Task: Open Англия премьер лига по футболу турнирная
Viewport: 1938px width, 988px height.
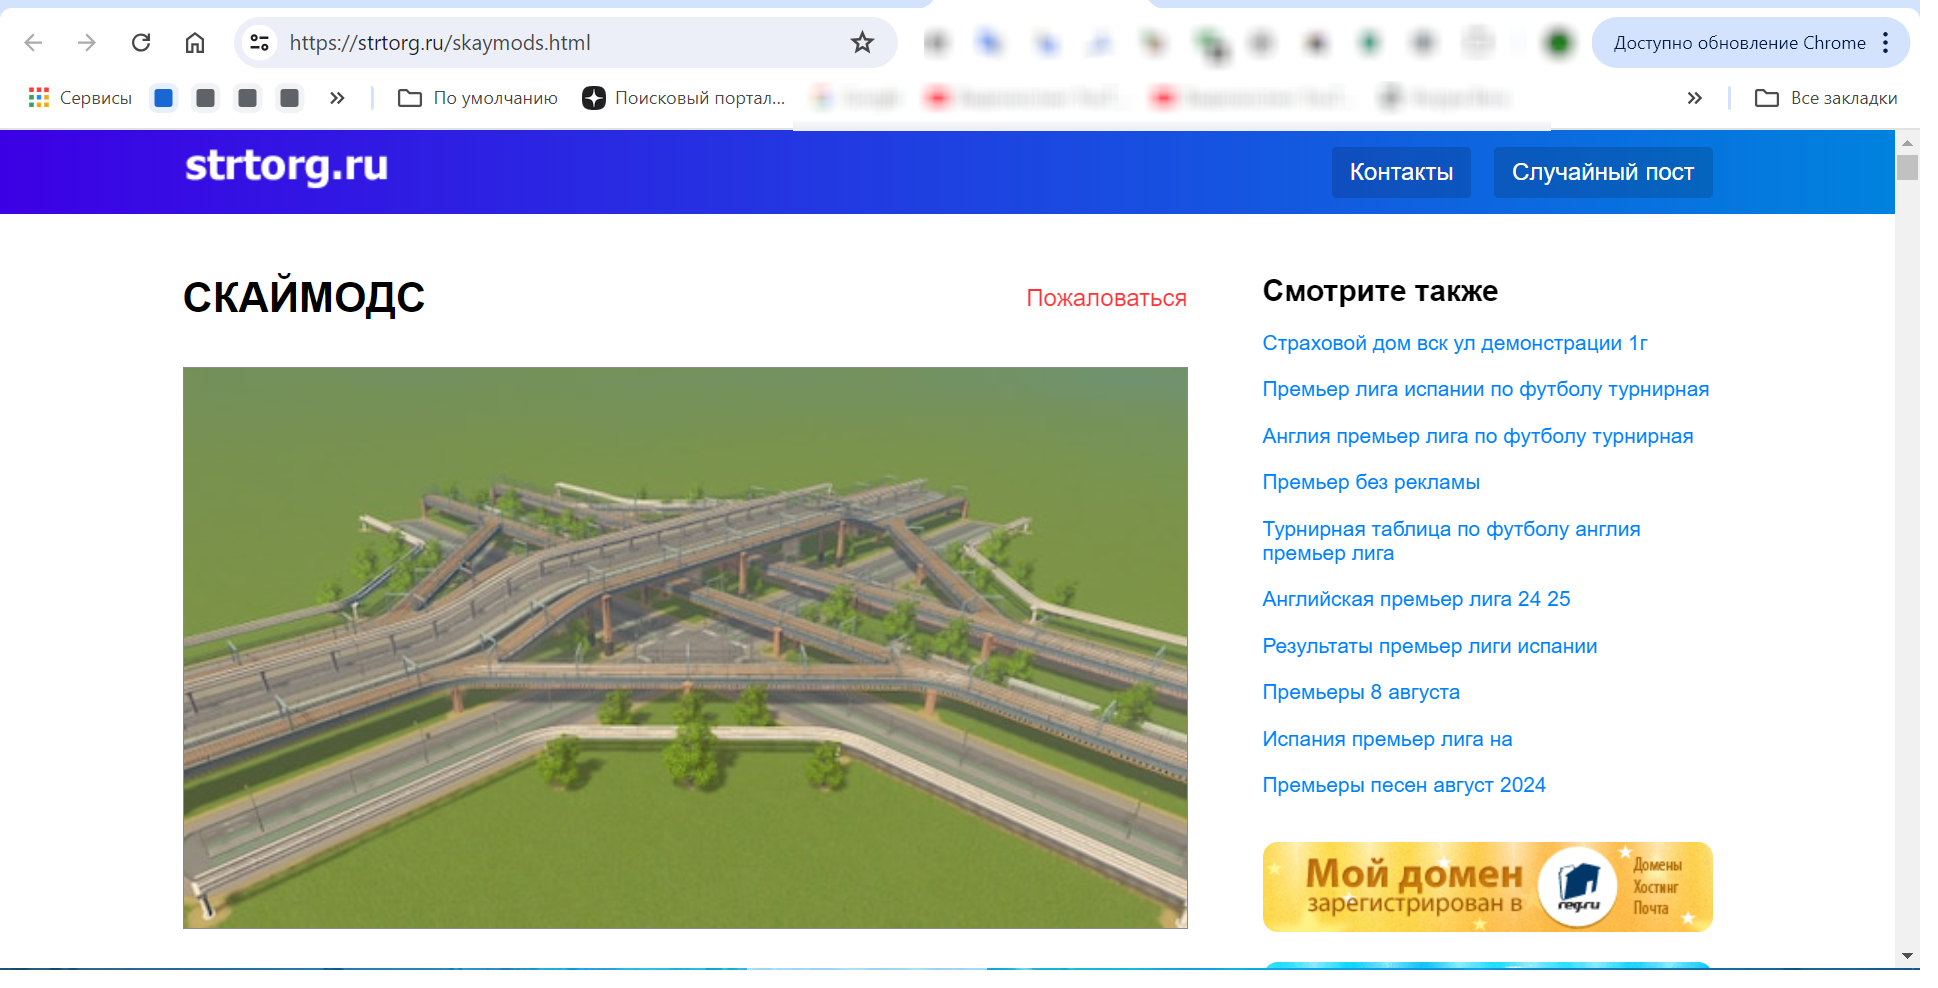Action: tap(1477, 436)
